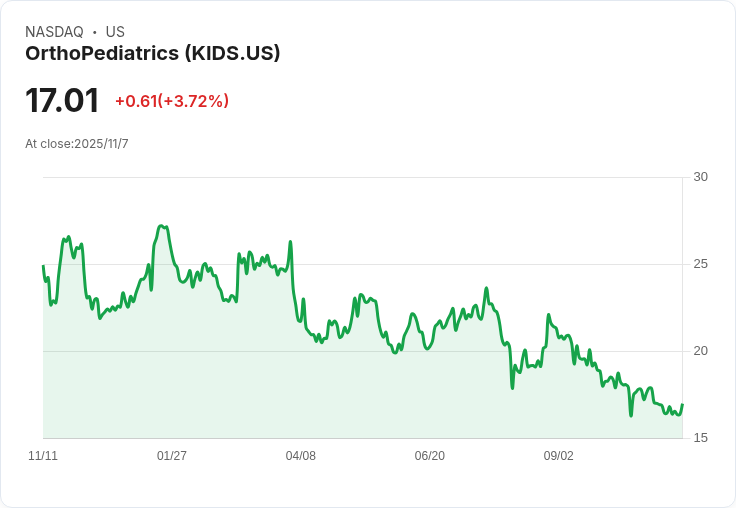This screenshot has width=736, height=508.
Task: Click the NASDAQ exchange label
Action: (x=54, y=32)
